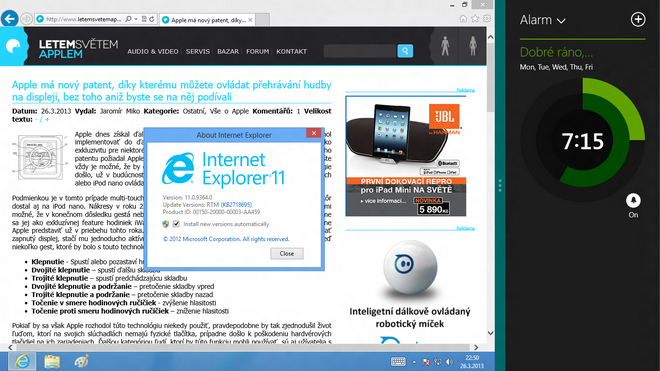Click Action Center flag tray icon
Screen dimensions: 660x371
(426, 362)
